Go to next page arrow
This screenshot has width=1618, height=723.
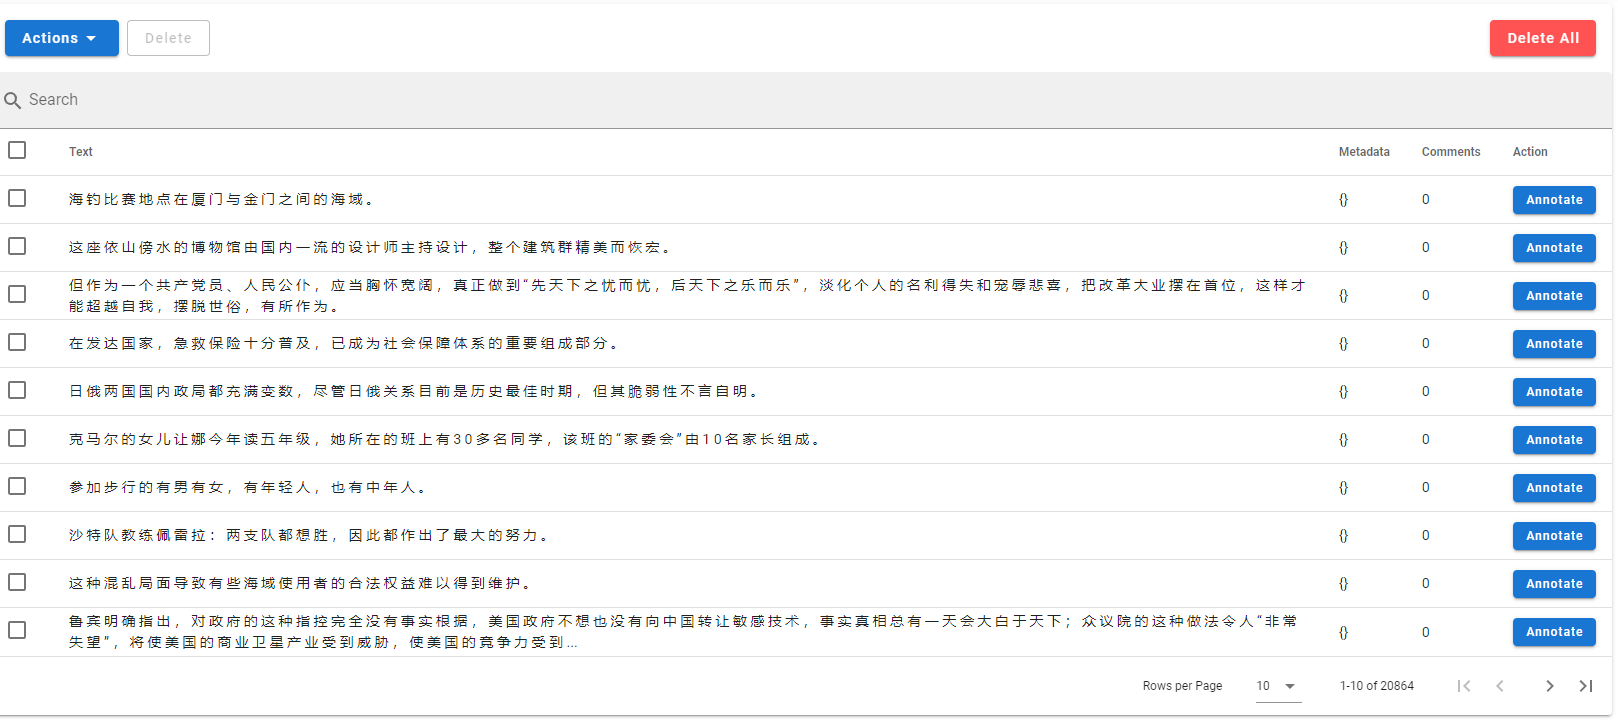point(1550,686)
